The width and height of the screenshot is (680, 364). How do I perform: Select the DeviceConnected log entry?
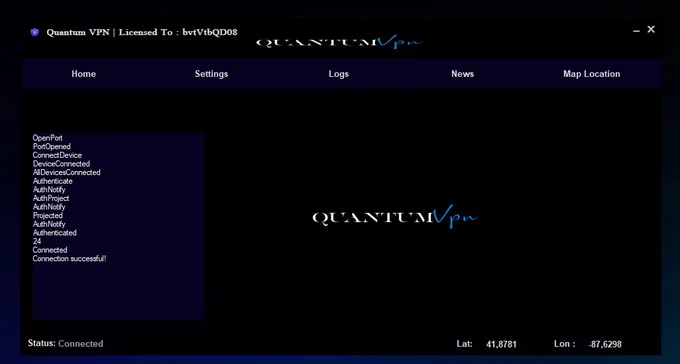click(61, 164)
